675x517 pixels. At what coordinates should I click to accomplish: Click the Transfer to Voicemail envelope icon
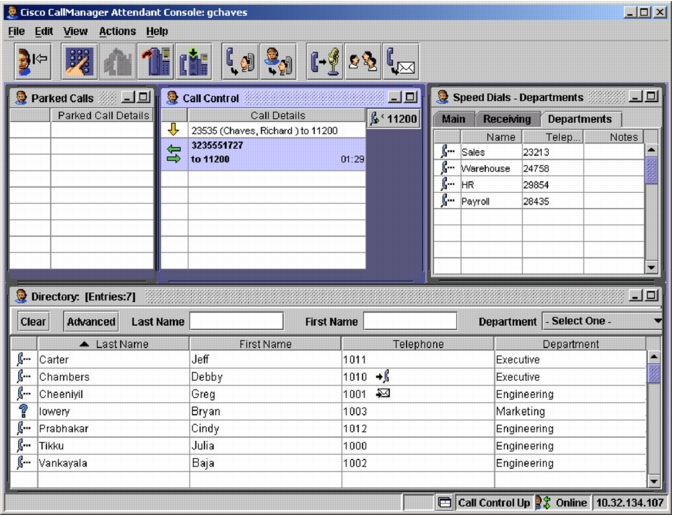(x=401, y=62)
